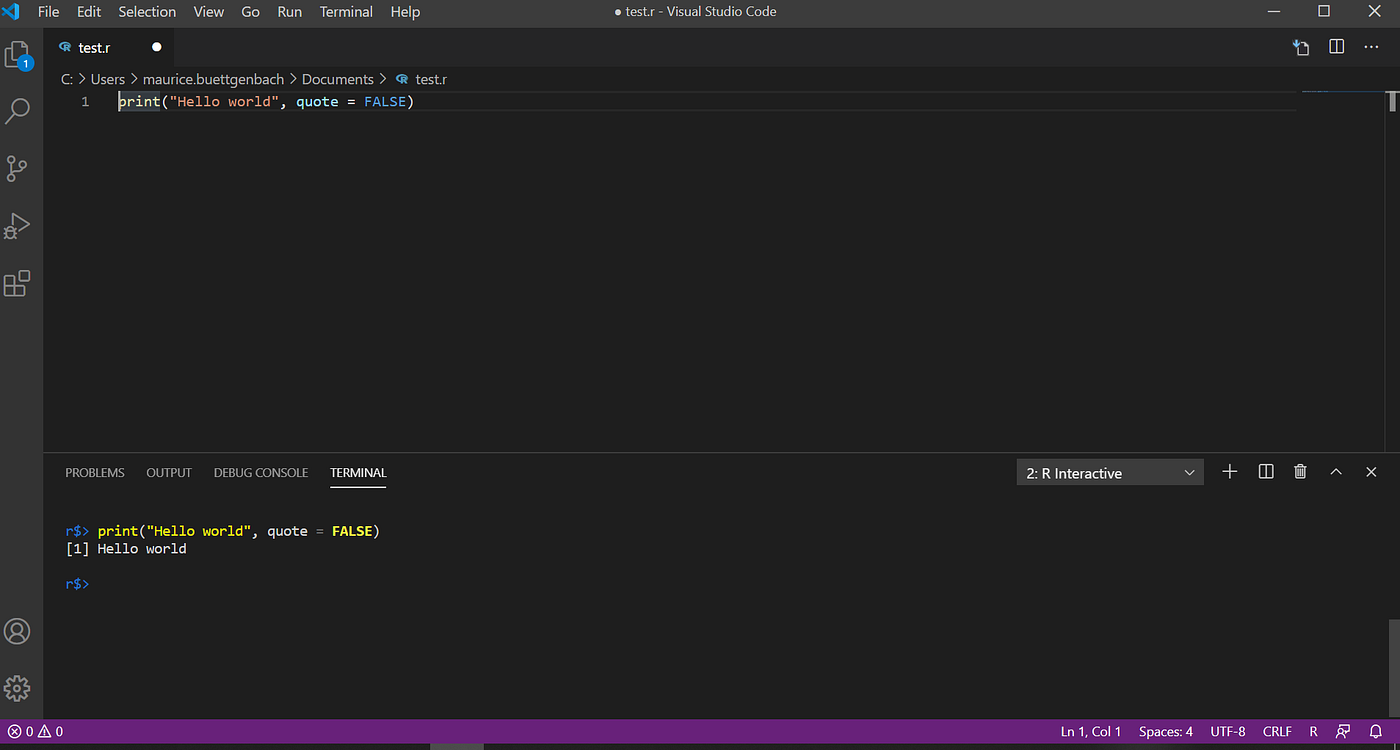Run the R source file
1400x750 pixels.
click(1300, 47)
